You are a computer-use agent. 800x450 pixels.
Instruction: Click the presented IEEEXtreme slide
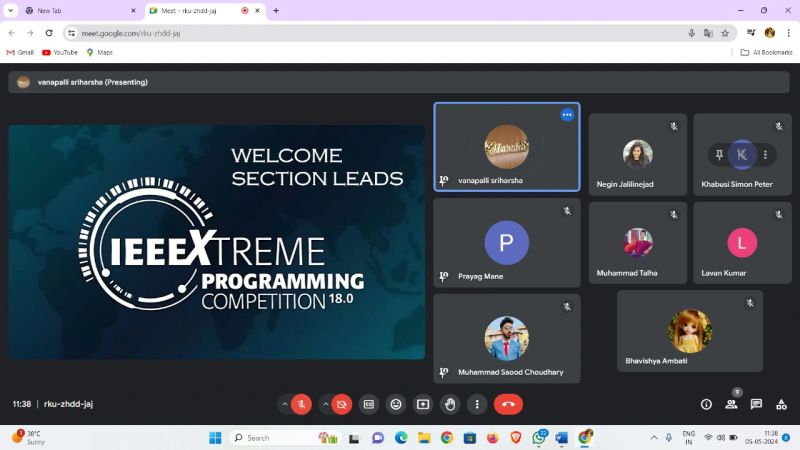tap(216, 242)
